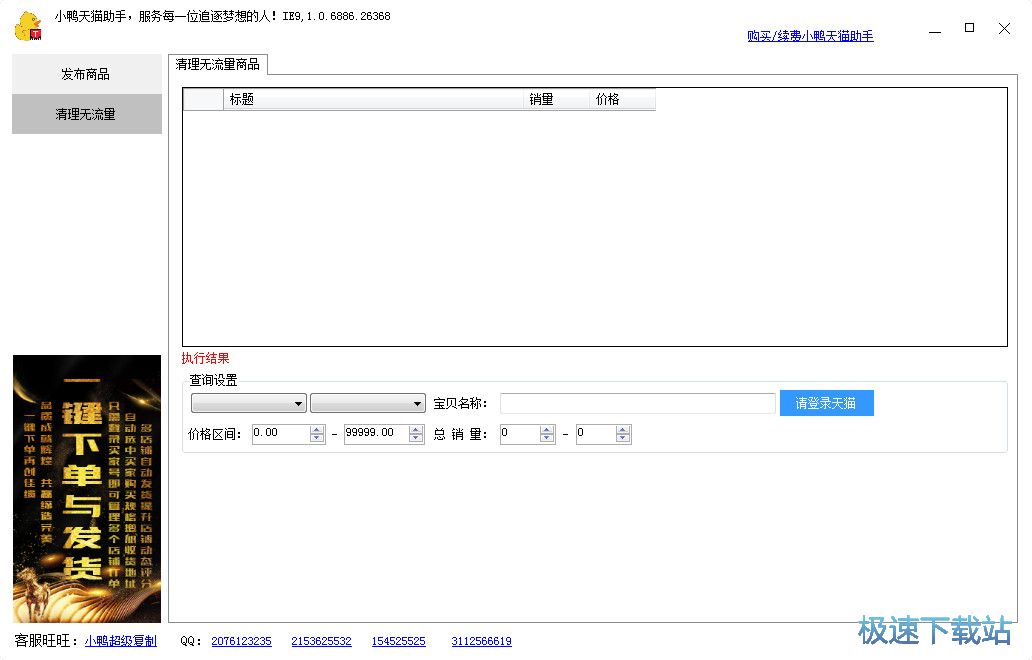The image size is (1032, 660).
Task: Expand the first query settings dropdown
Action: pyautogui.click(x=249, y=403)
